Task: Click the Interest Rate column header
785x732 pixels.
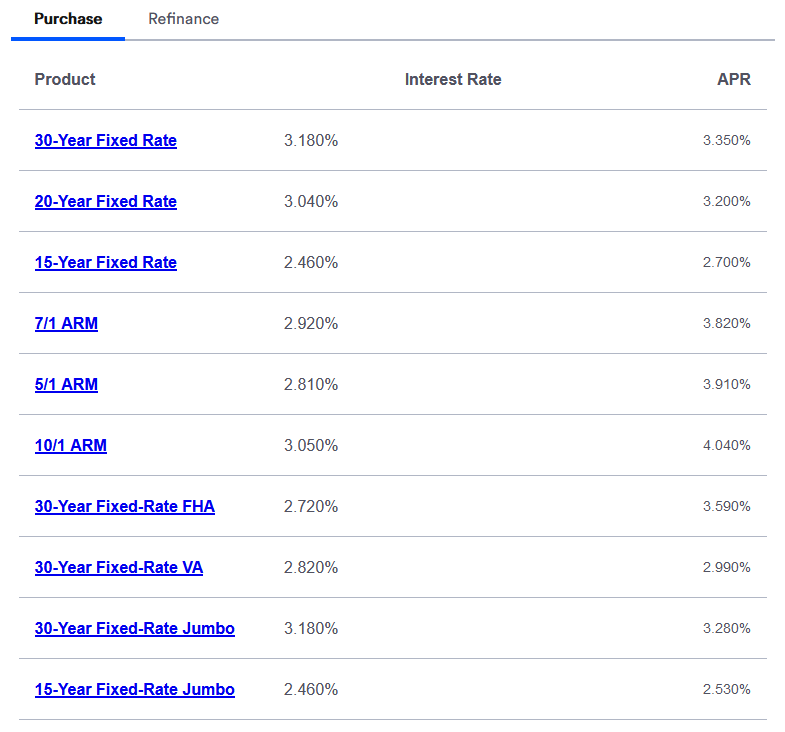Action: tap(452, 79)
